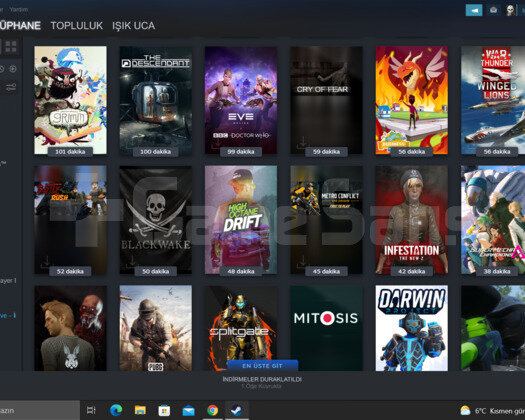Select the EVE Online Doctor Who cover

pyautogui.click(x=241, y=100)
